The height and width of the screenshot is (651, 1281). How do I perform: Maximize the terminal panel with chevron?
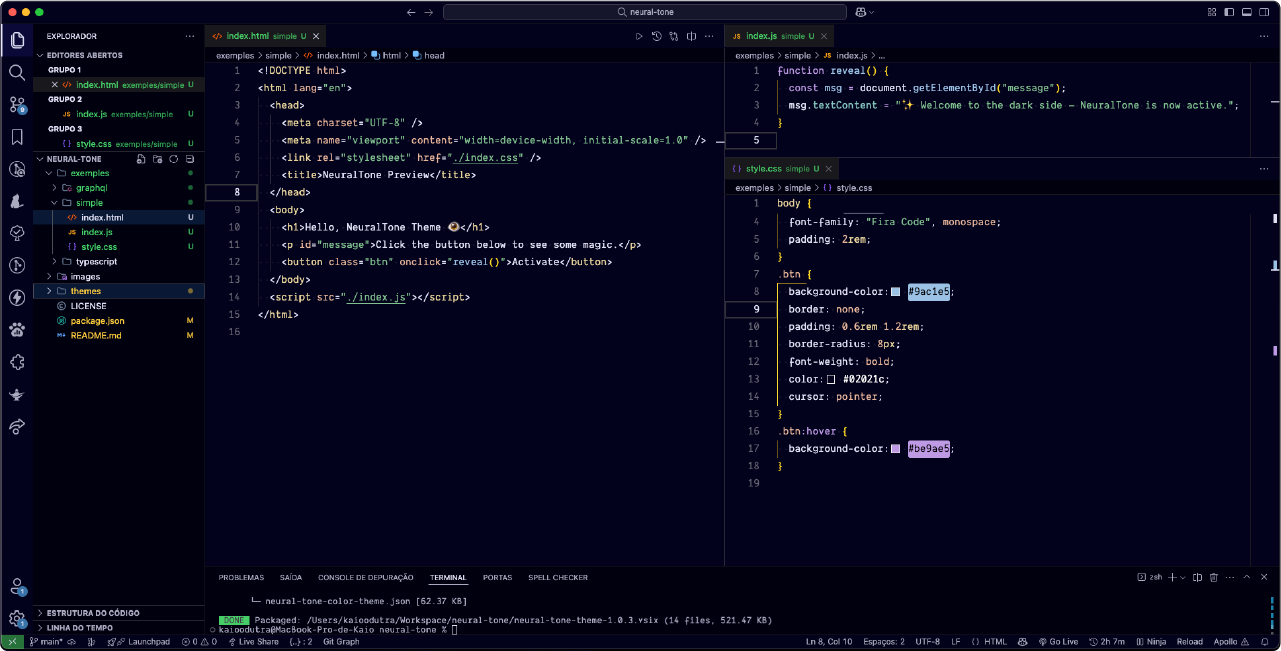(1247, 577)
